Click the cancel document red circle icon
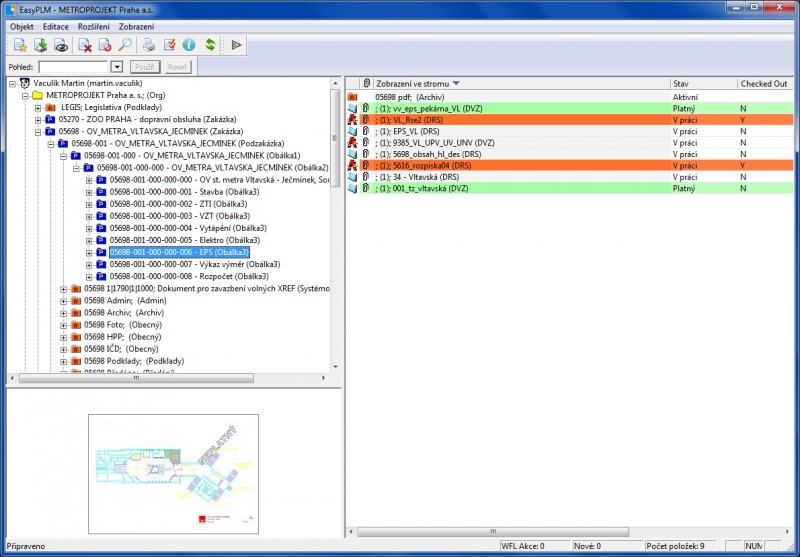This screenshot has height=557, width=800. [105, 45]
